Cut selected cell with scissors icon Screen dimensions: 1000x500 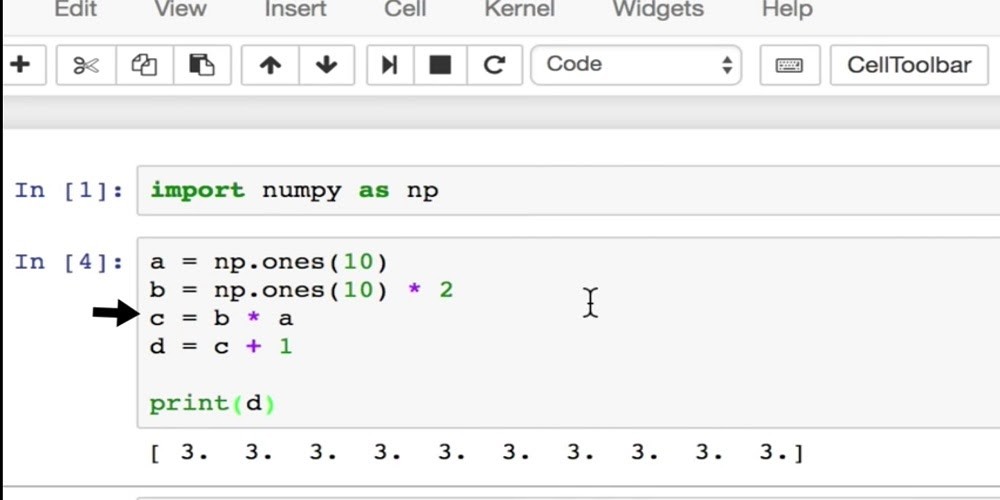tap(86, 65)
